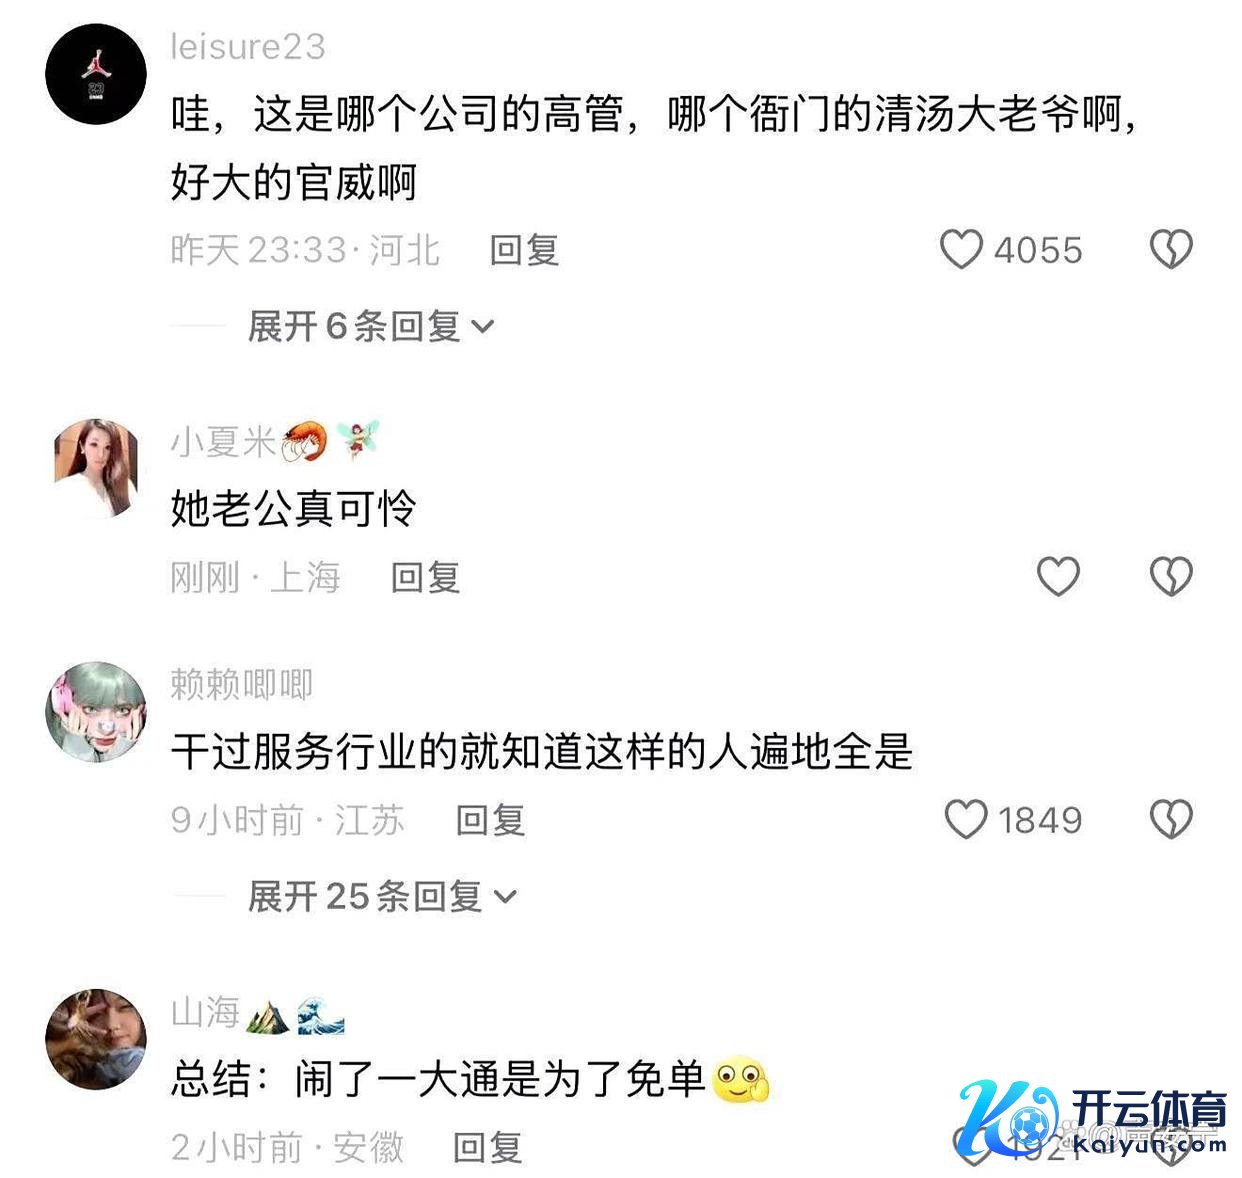Click the 开云体育 Kaiyun.com watermark logo
This screenshot has width=1242, height=1178.
[1092, 1118]
